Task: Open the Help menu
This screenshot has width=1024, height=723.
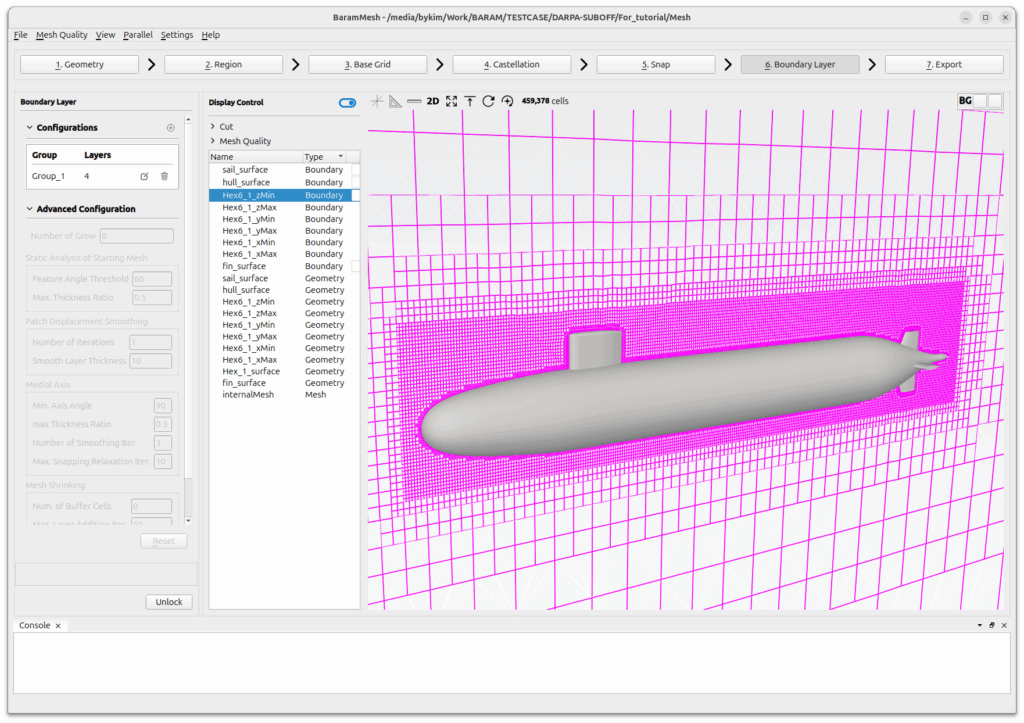Action: point(210,35)
